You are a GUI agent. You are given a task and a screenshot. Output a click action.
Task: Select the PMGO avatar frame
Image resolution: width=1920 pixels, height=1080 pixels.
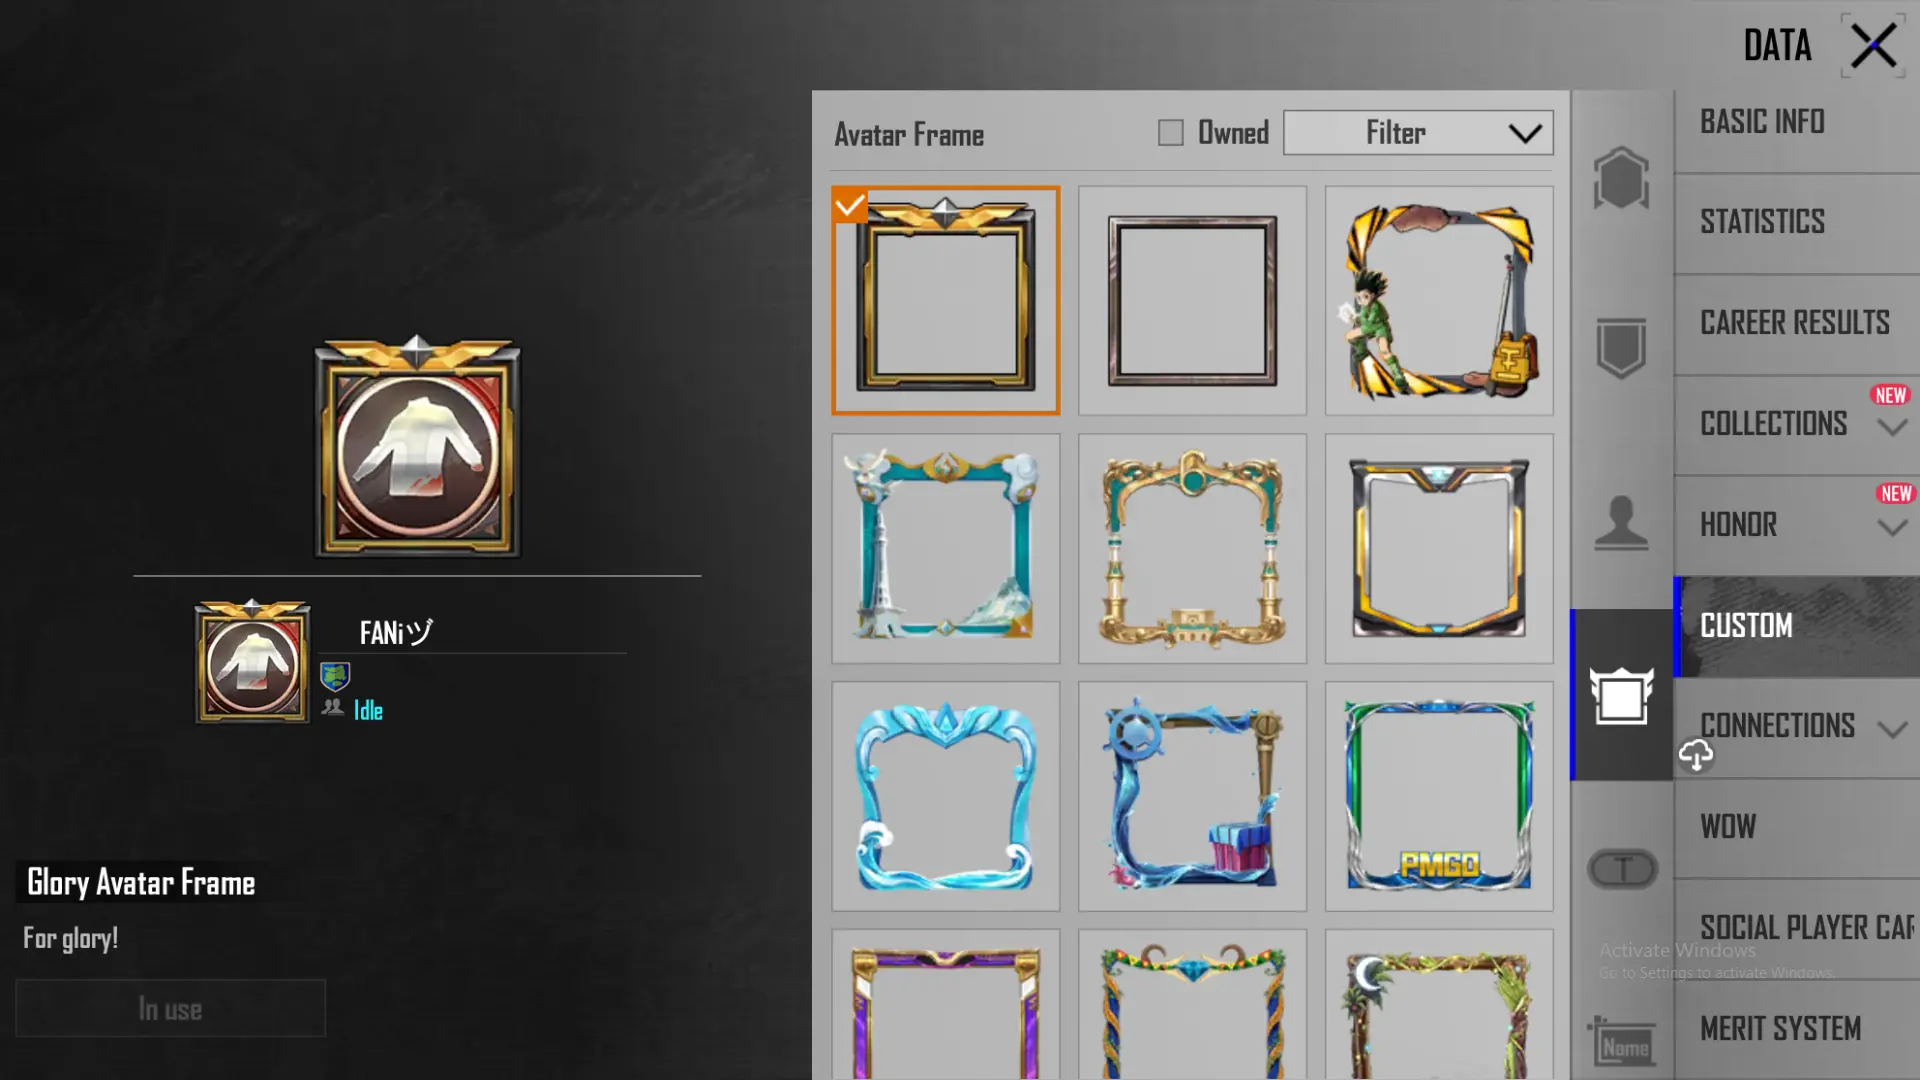coord(1439,796)
